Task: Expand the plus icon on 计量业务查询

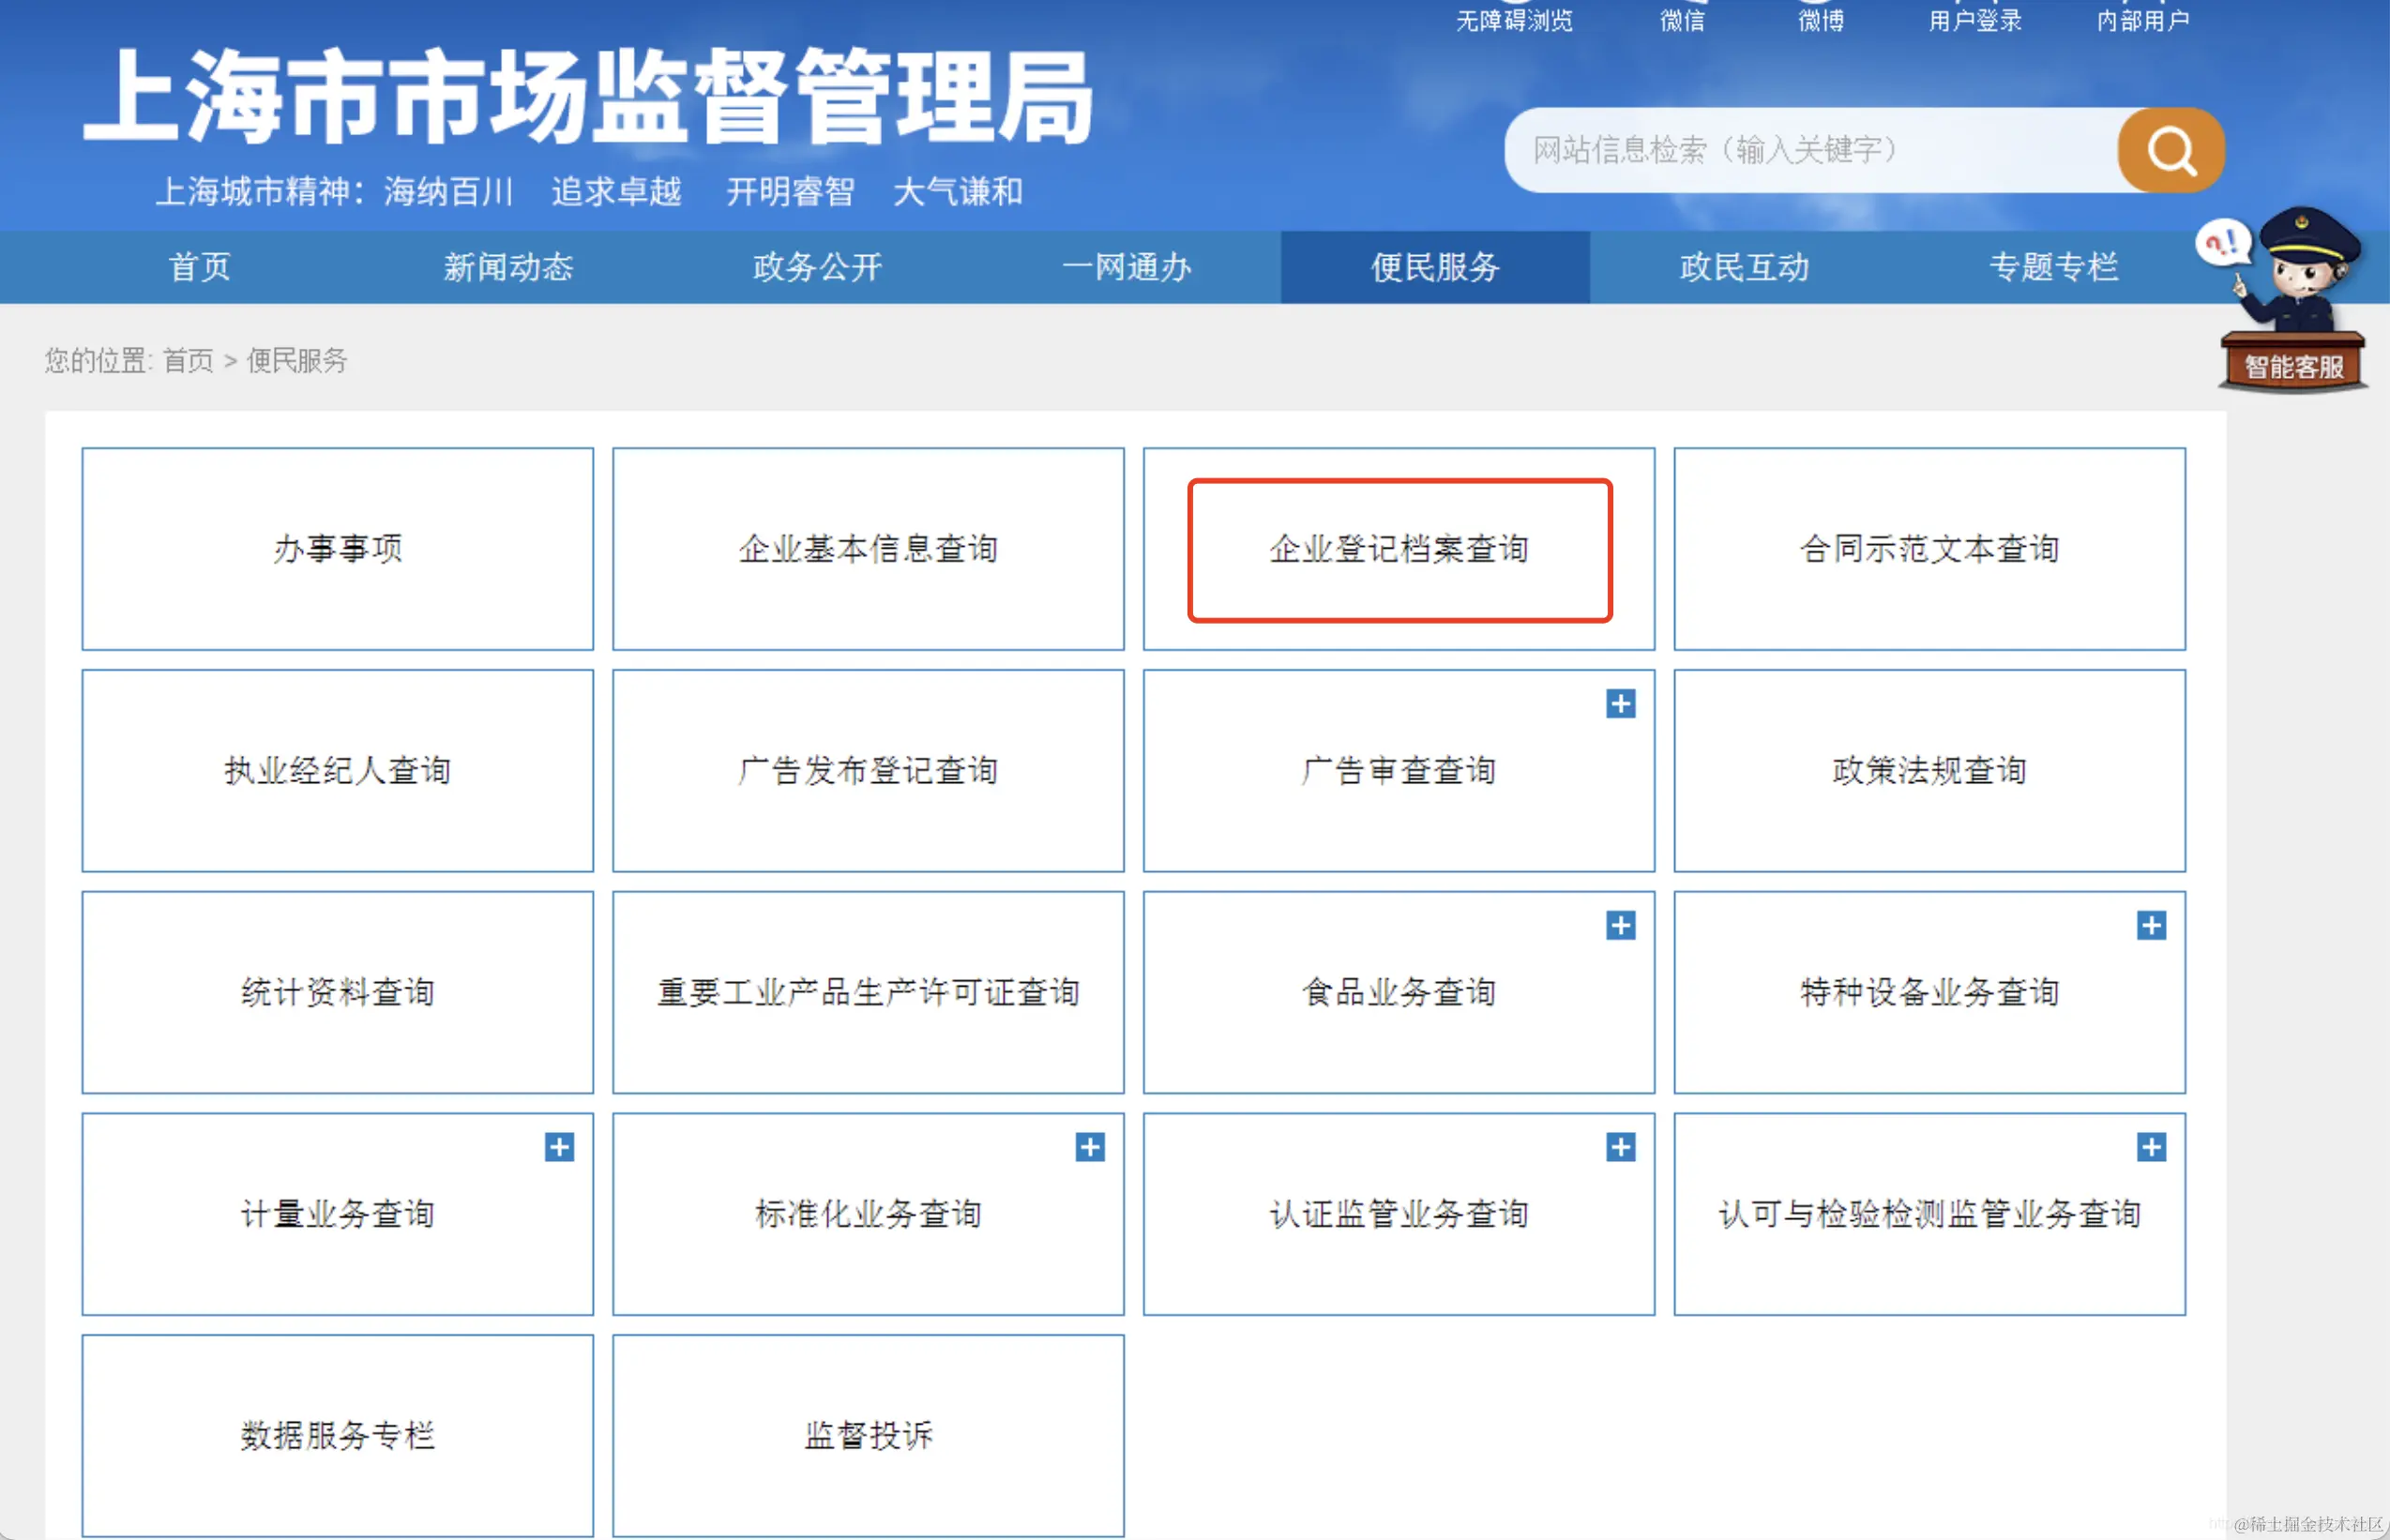Action: coord(559,1147)
